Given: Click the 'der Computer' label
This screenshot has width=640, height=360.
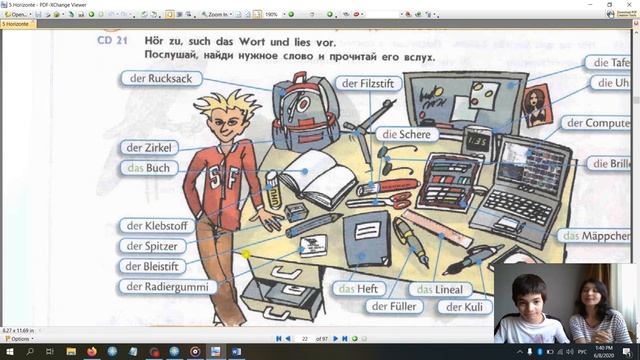Looking at the screenshot, I should point(597,123).
